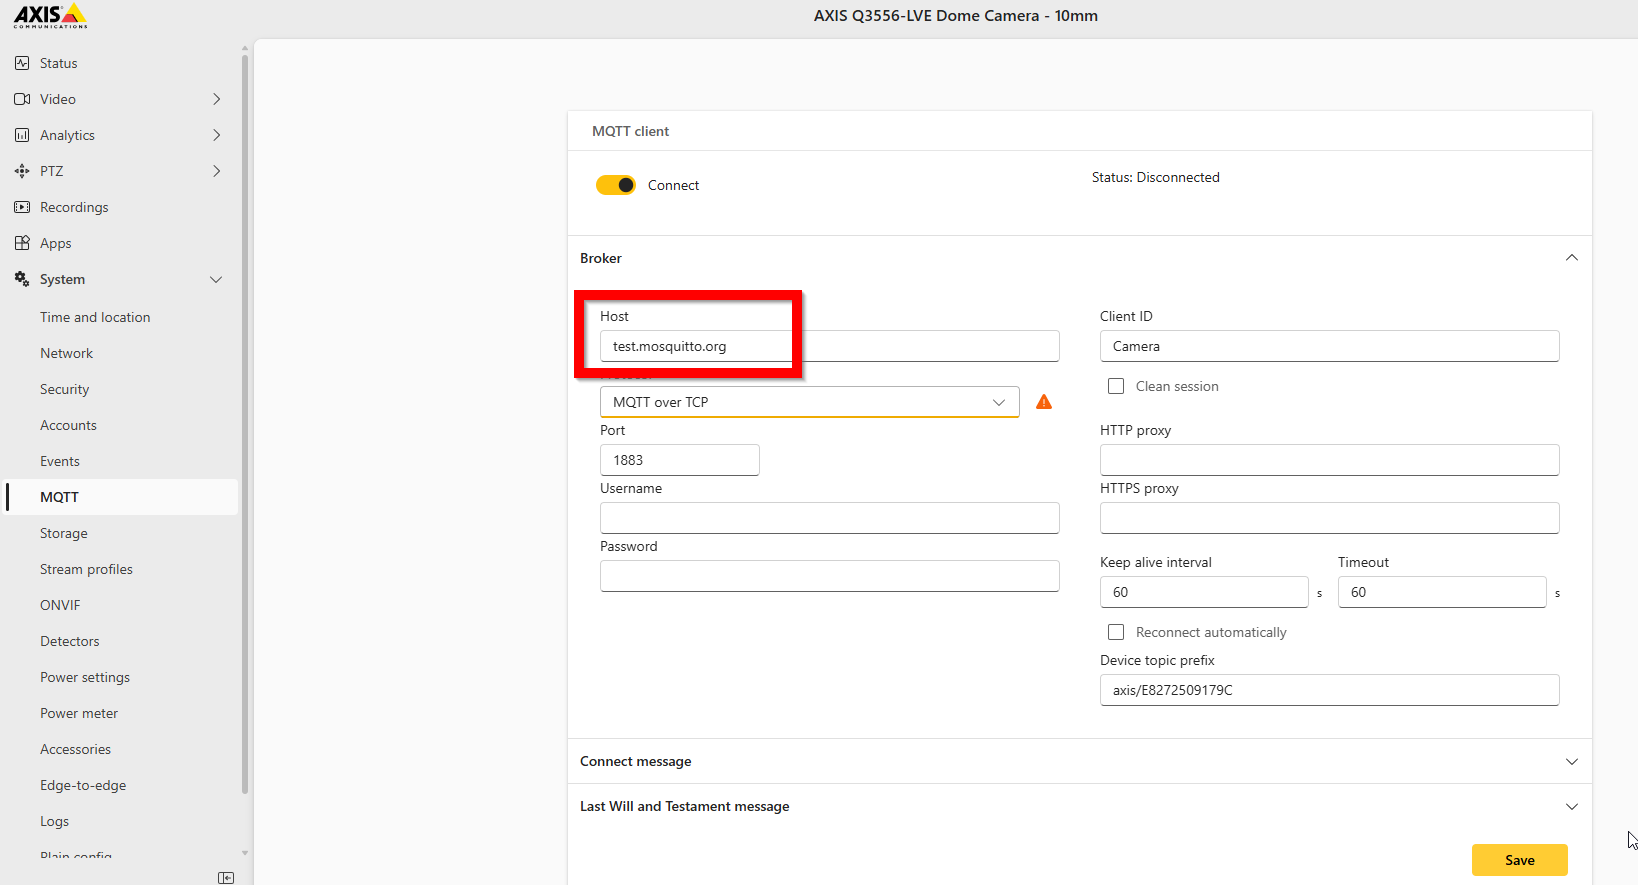
Task: Open Power settings
Action: (85, 677)
